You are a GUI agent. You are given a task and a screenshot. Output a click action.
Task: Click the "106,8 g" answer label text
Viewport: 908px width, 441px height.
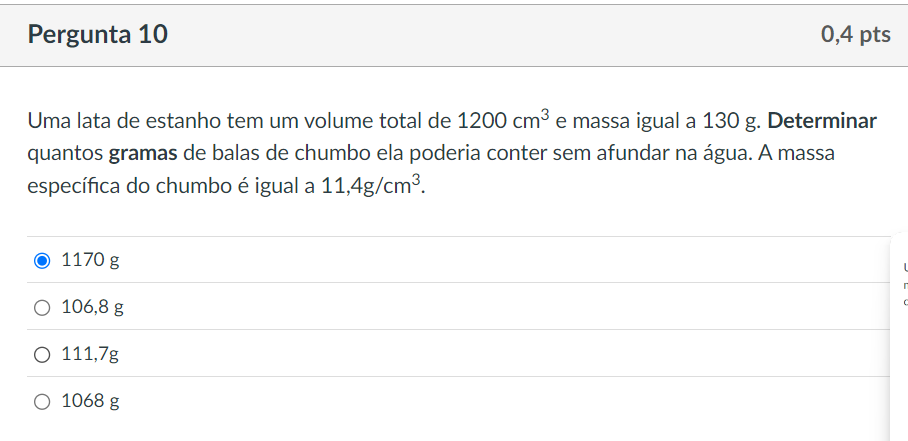coord(92,308)
